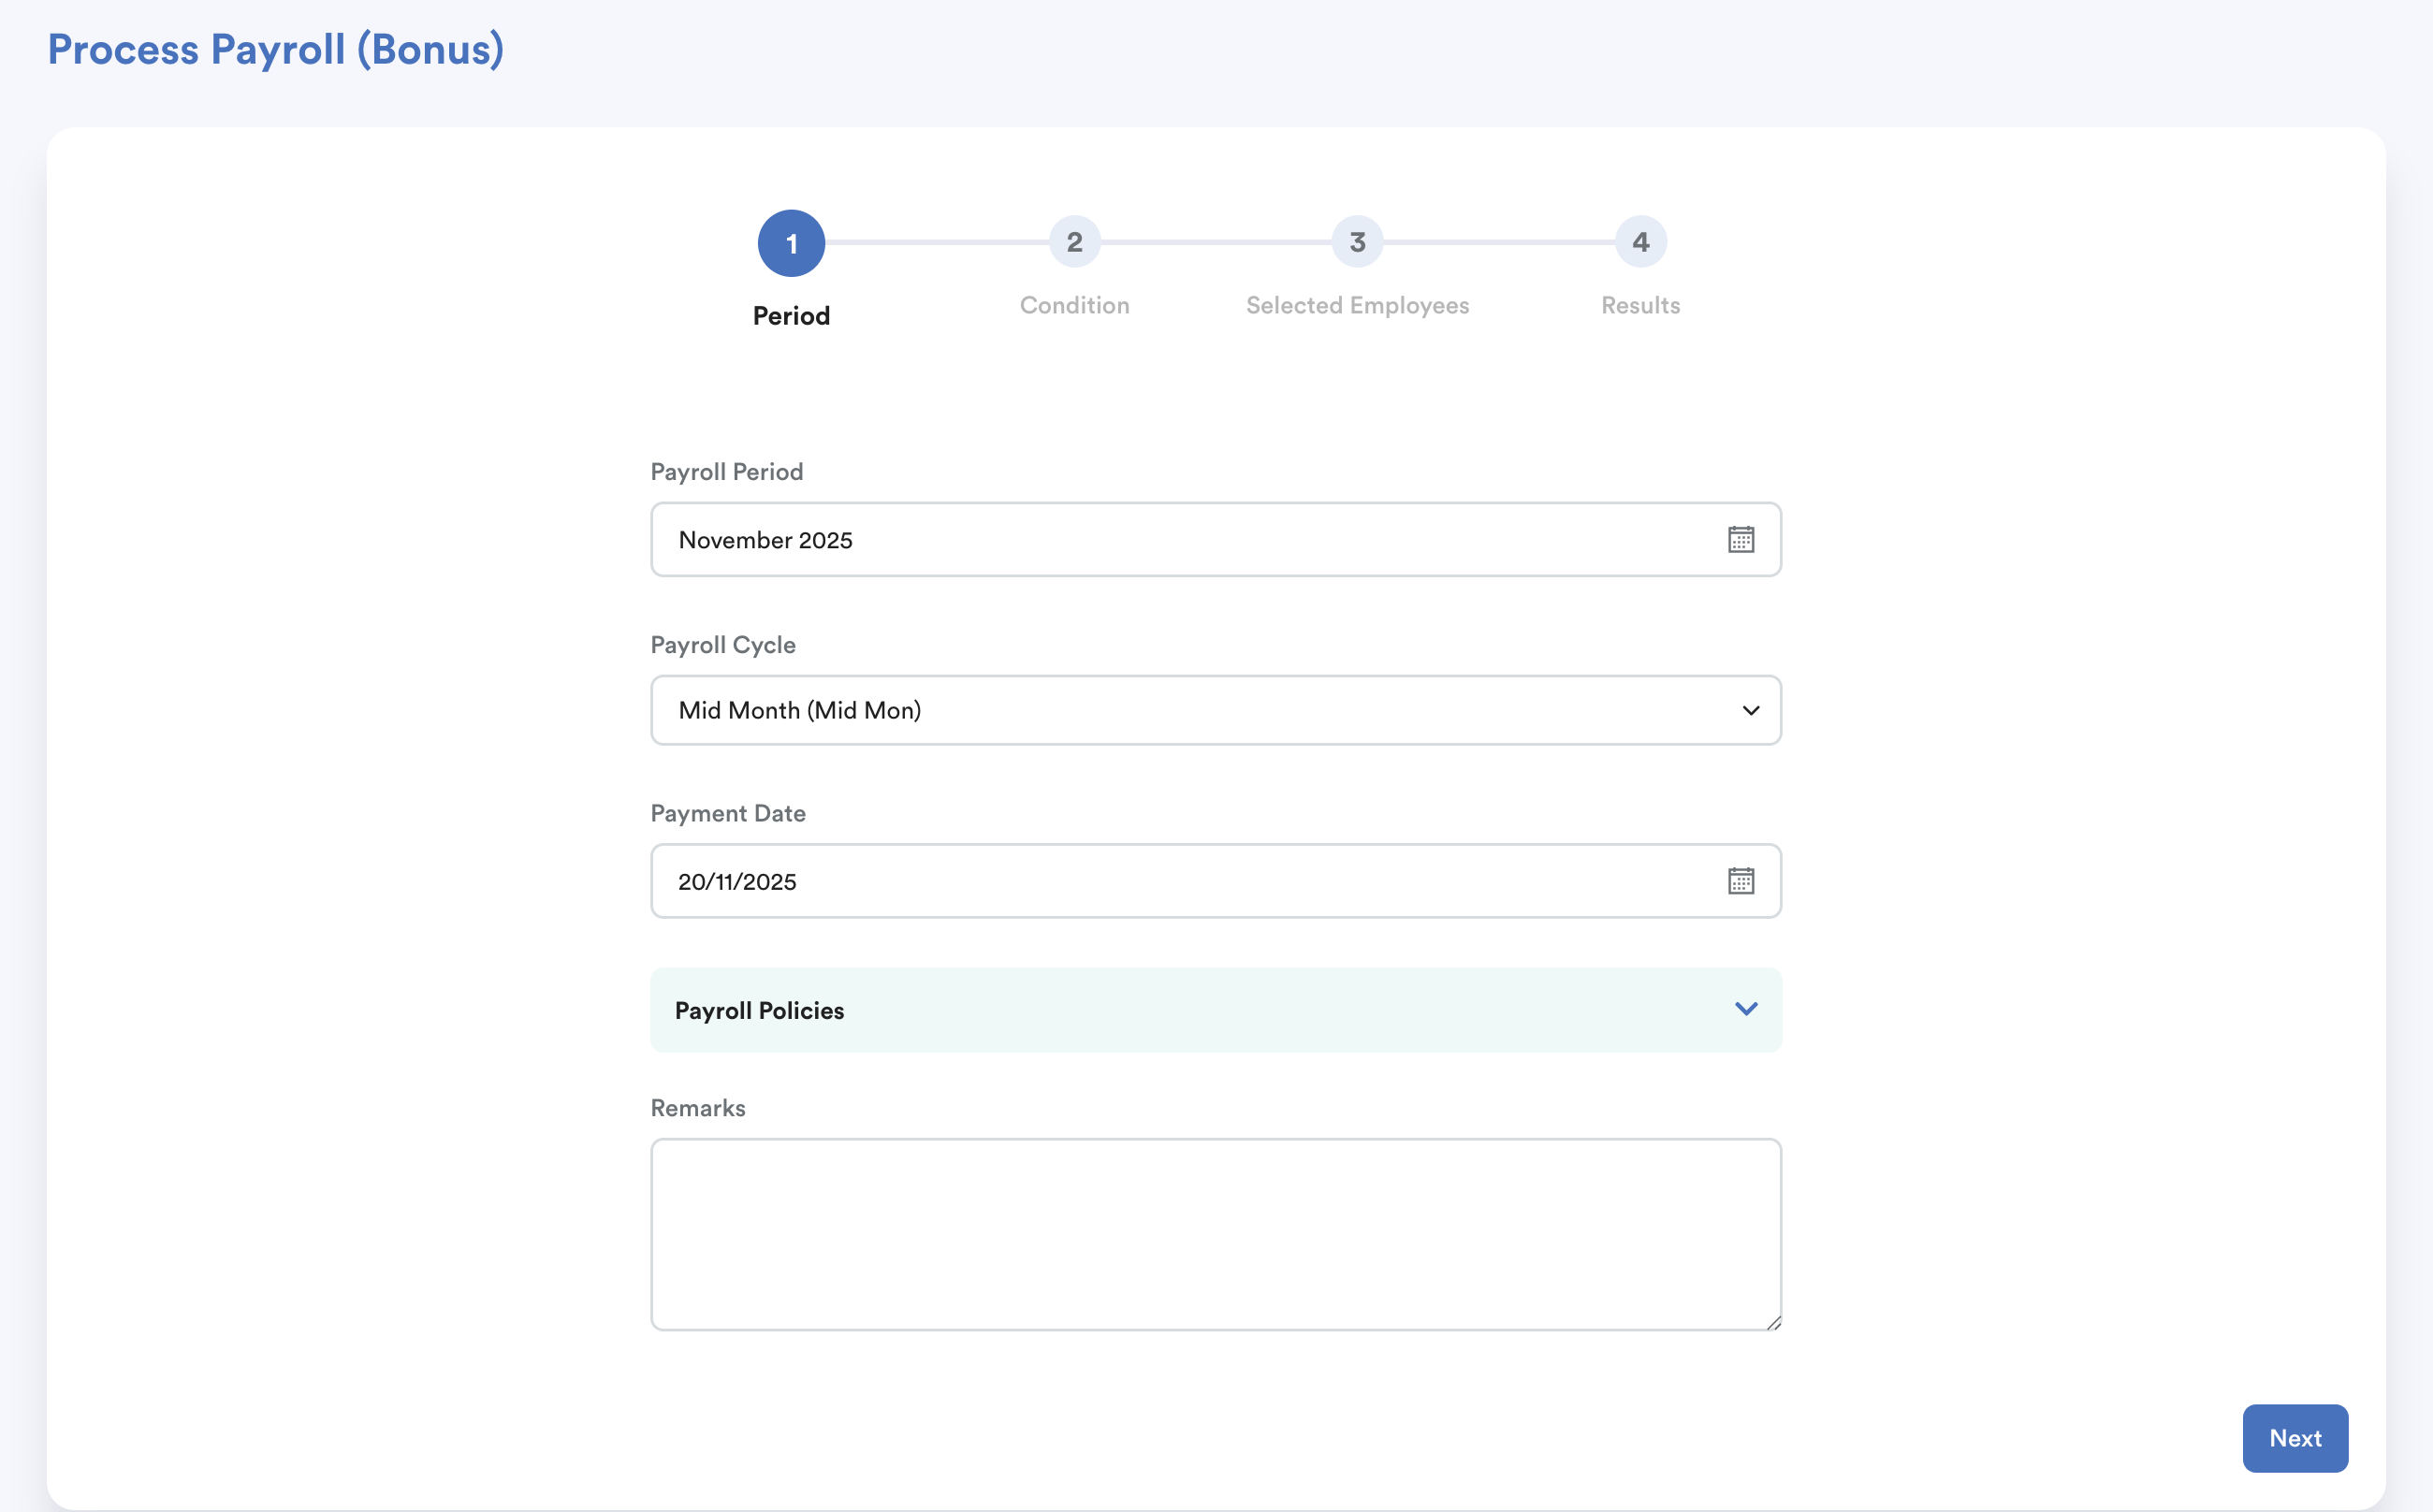Open the Payroll Cycle dropdown arrow
Image resolution: width=2433 pixels, height=1512 pixels.
1750,711
